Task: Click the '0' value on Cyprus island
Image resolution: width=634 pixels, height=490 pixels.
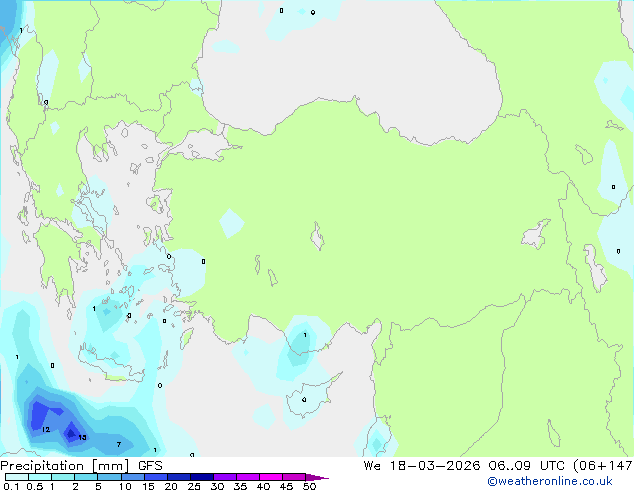Action: [304, 400]
